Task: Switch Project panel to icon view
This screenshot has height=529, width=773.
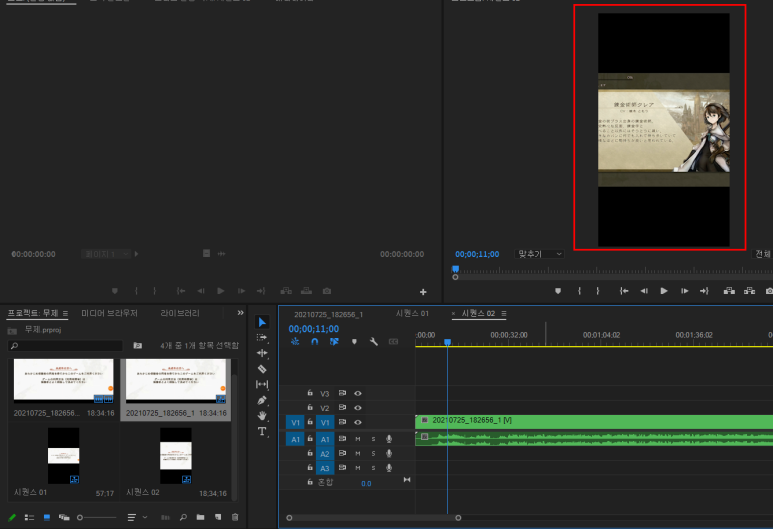Action: (x=47, y=517)
